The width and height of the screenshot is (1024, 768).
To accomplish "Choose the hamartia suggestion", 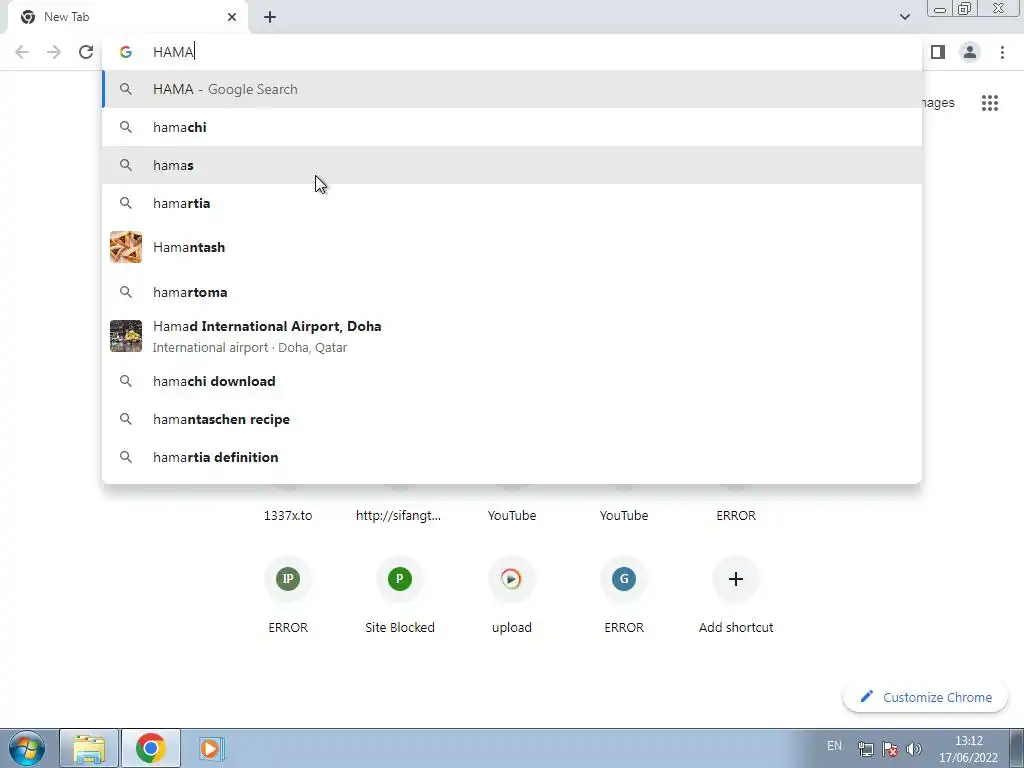I will [512, 202].
